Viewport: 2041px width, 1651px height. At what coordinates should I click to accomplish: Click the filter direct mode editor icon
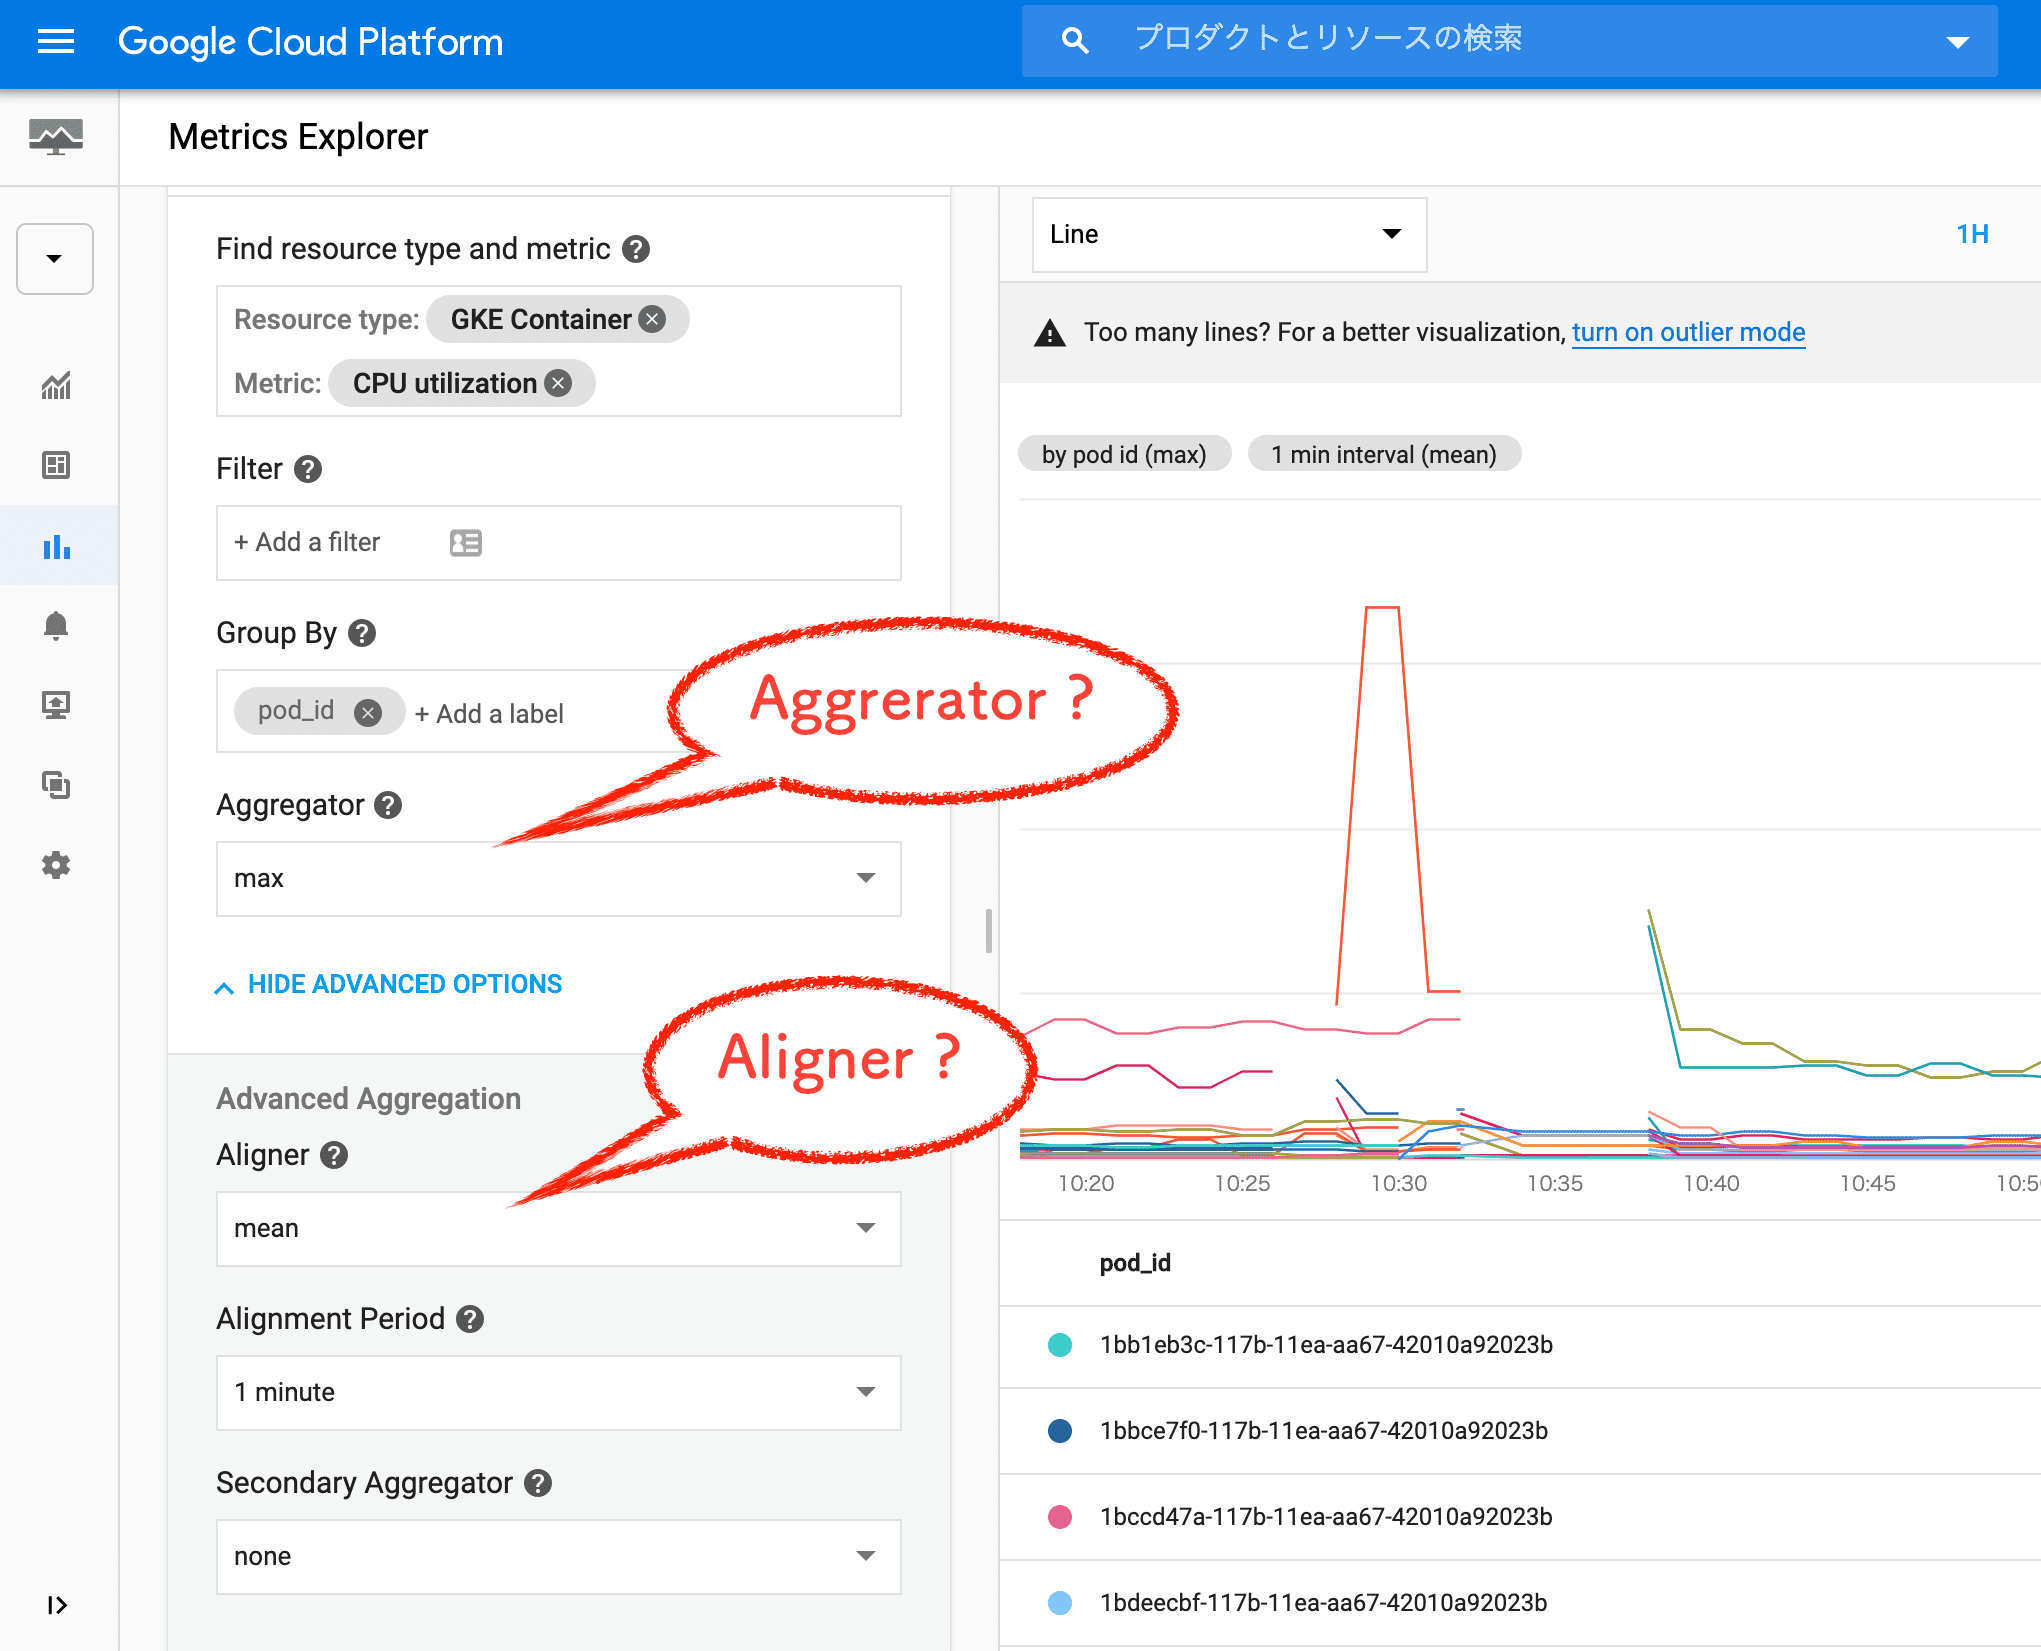(x=466, y=543)
